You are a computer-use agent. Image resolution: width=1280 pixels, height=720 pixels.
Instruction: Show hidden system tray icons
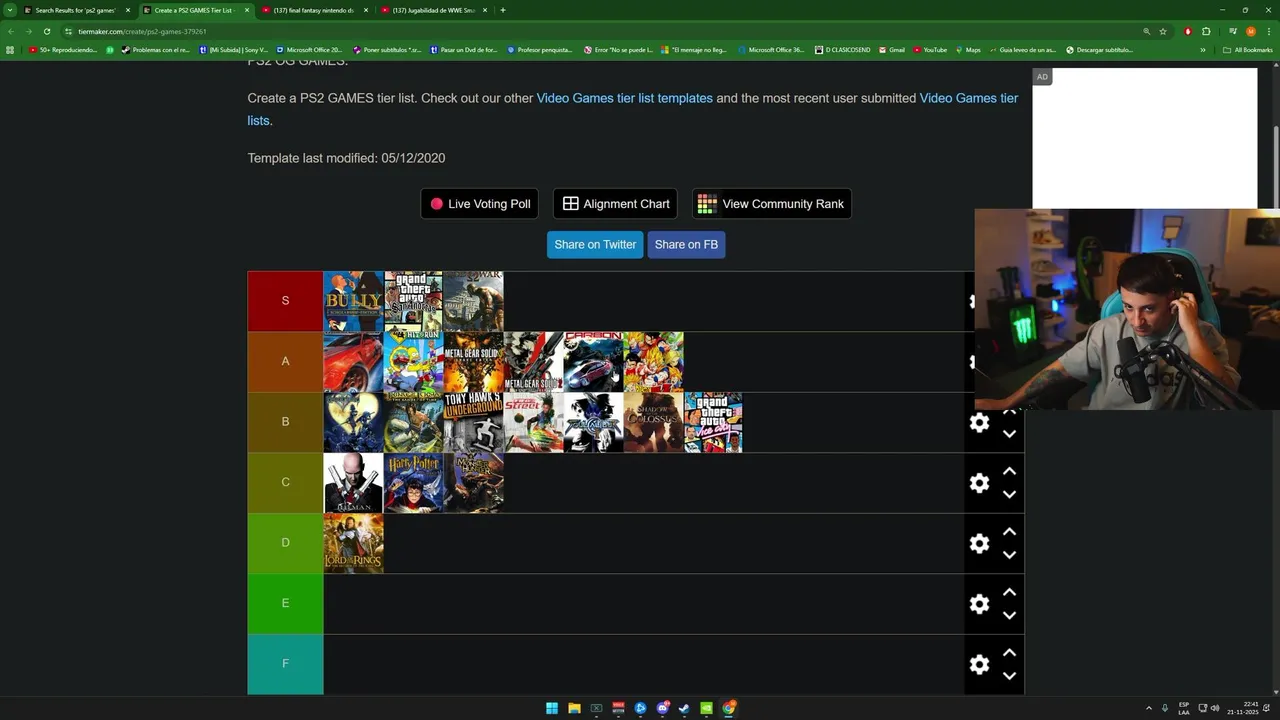pyautogui.click(x=1148, y=708)
